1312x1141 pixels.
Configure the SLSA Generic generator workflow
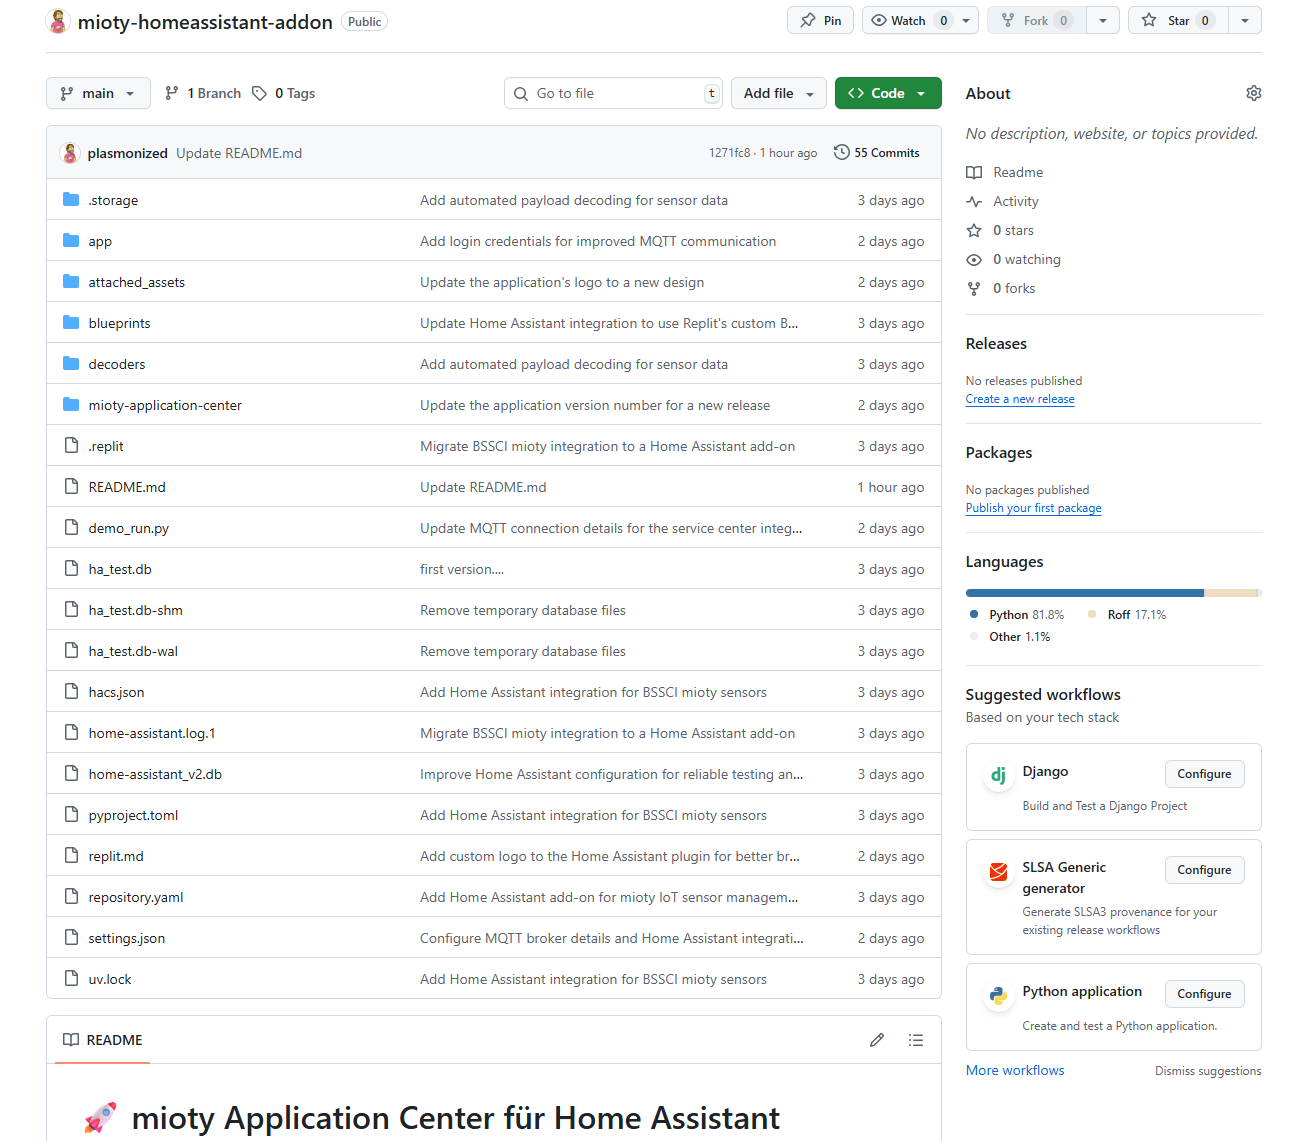coord(1204,870)
